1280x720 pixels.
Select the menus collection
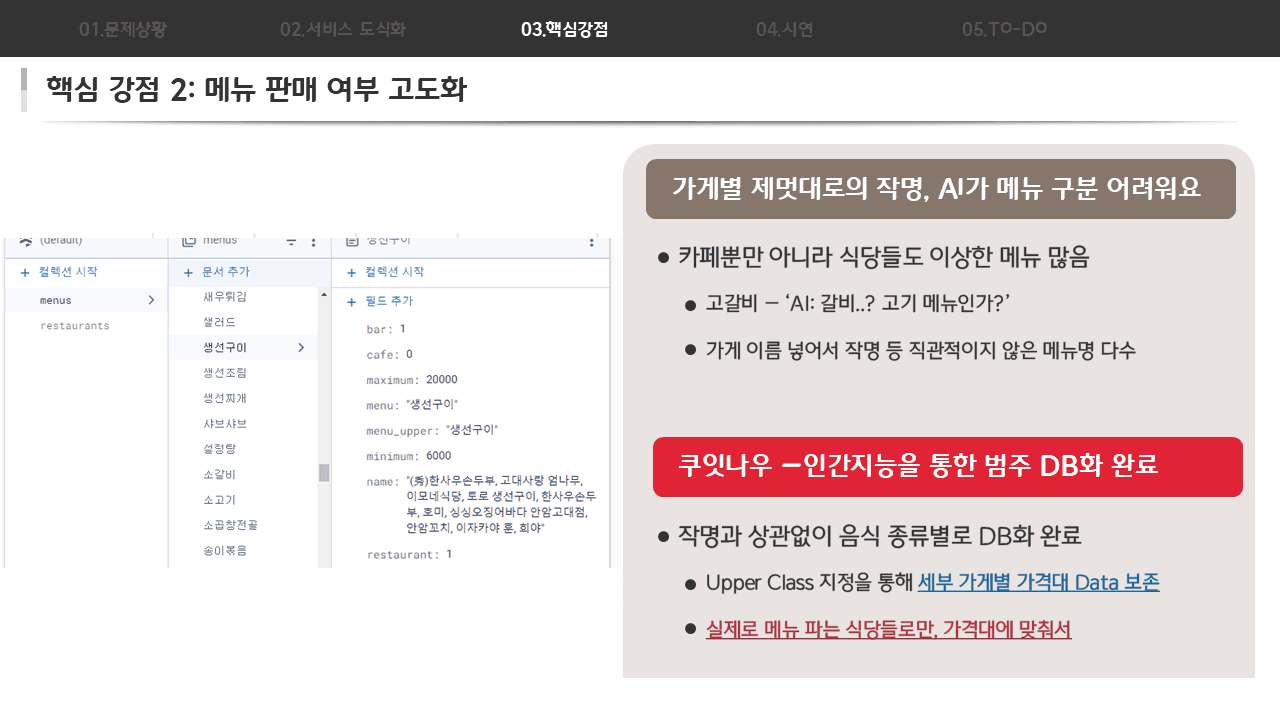pos(87,300)
